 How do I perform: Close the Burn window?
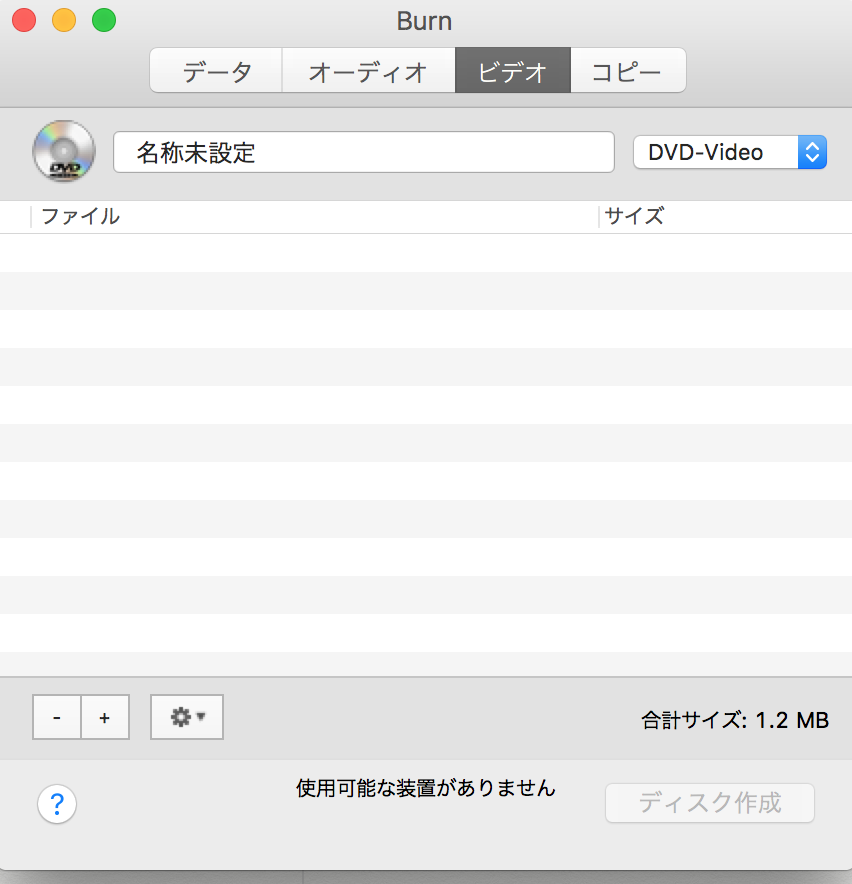point(24,20)
